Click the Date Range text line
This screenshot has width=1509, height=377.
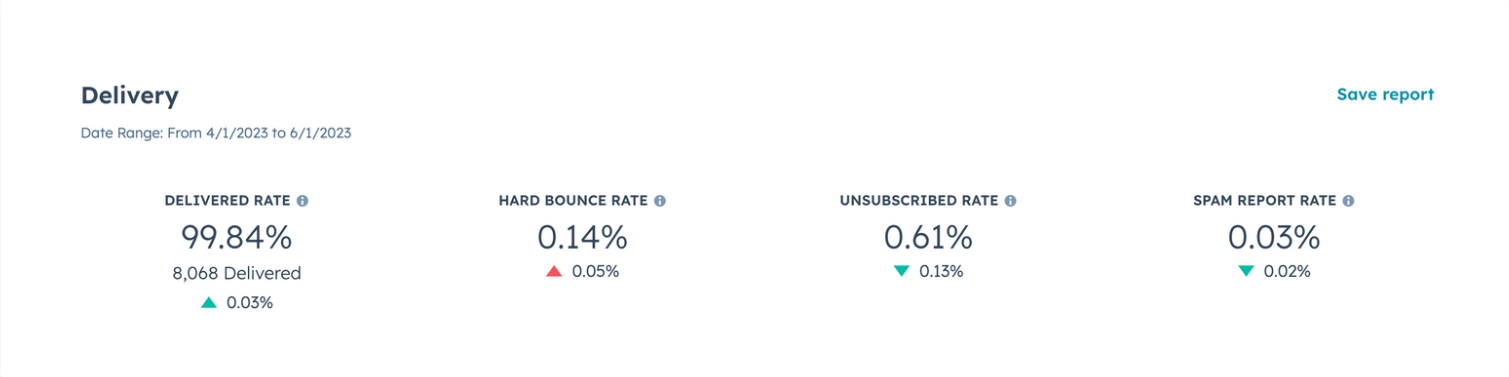pyautogui.click(x=216, y=133)
